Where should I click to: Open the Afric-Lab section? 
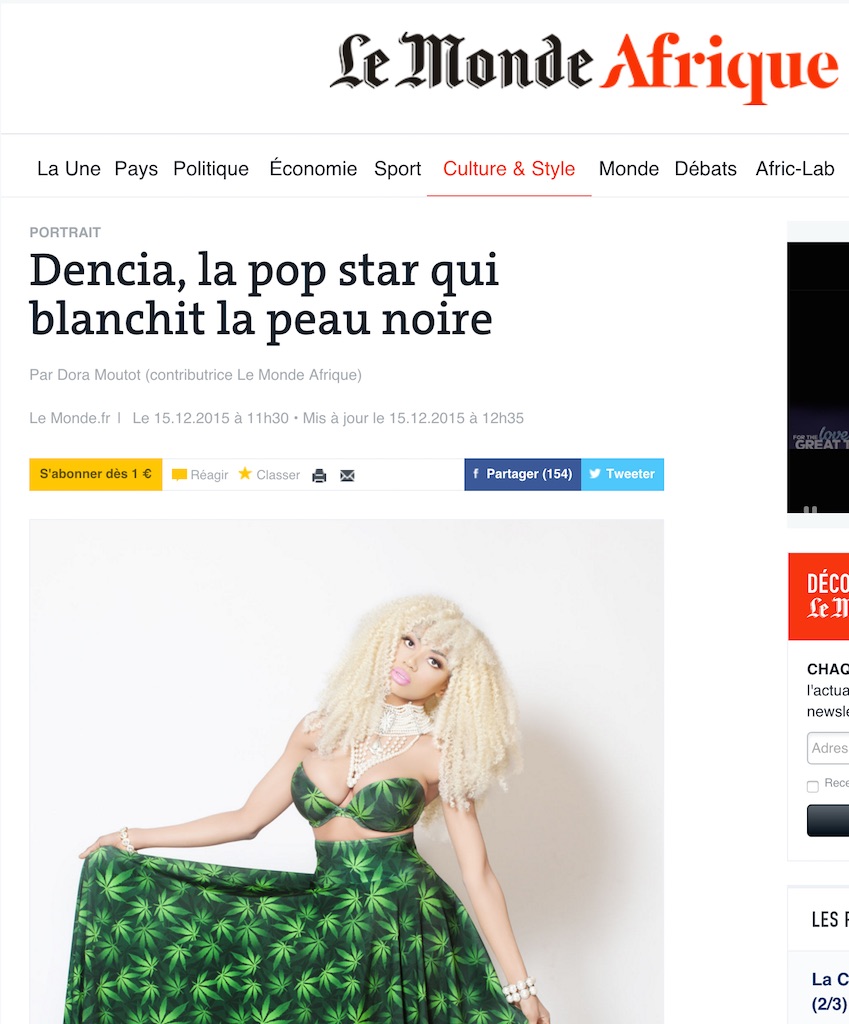(795, 168)
